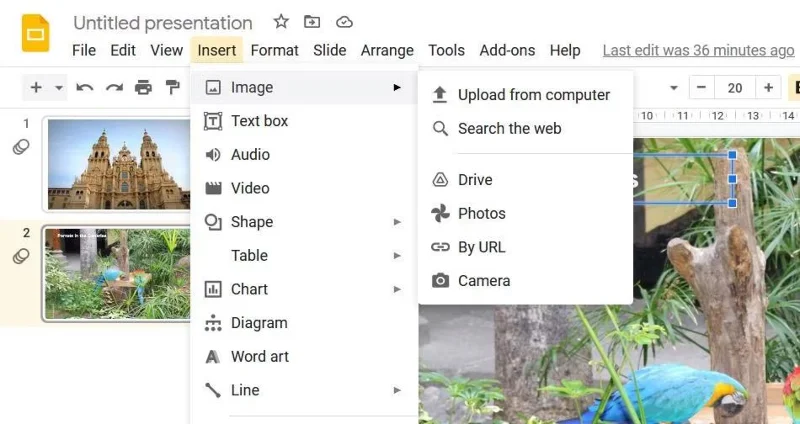Open the Add-ons menu
Image resolution: width=800 pixels, height=424 pixels.
[507, 51]
